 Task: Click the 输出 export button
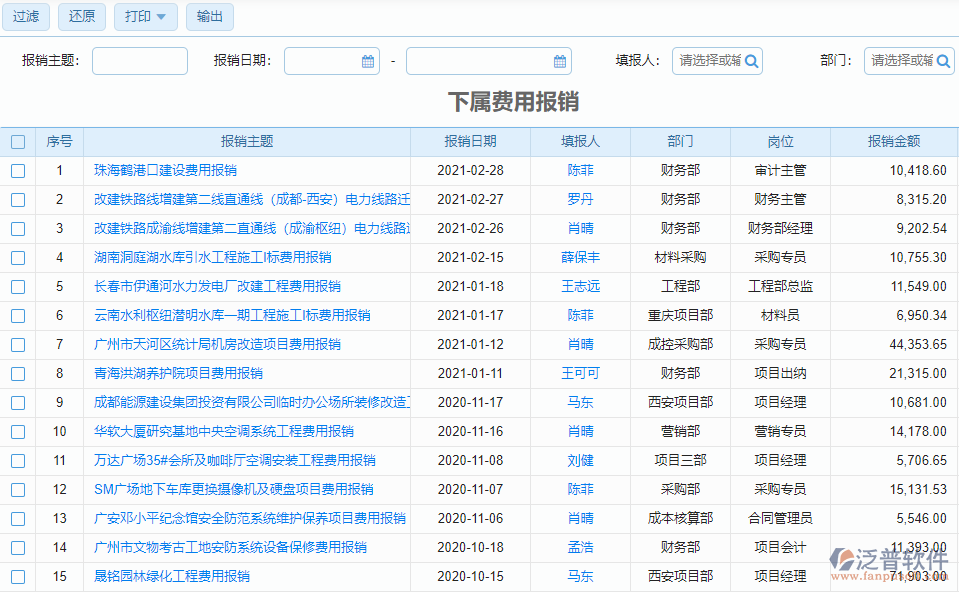click(x=209, y=17)
